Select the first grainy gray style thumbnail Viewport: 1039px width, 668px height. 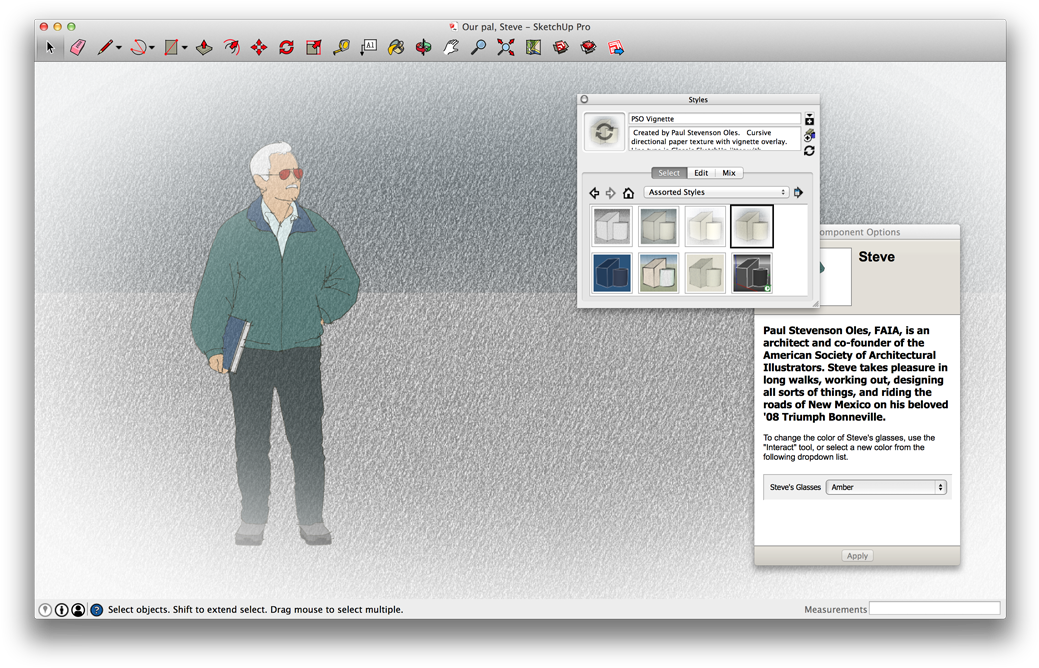point(612,226)
